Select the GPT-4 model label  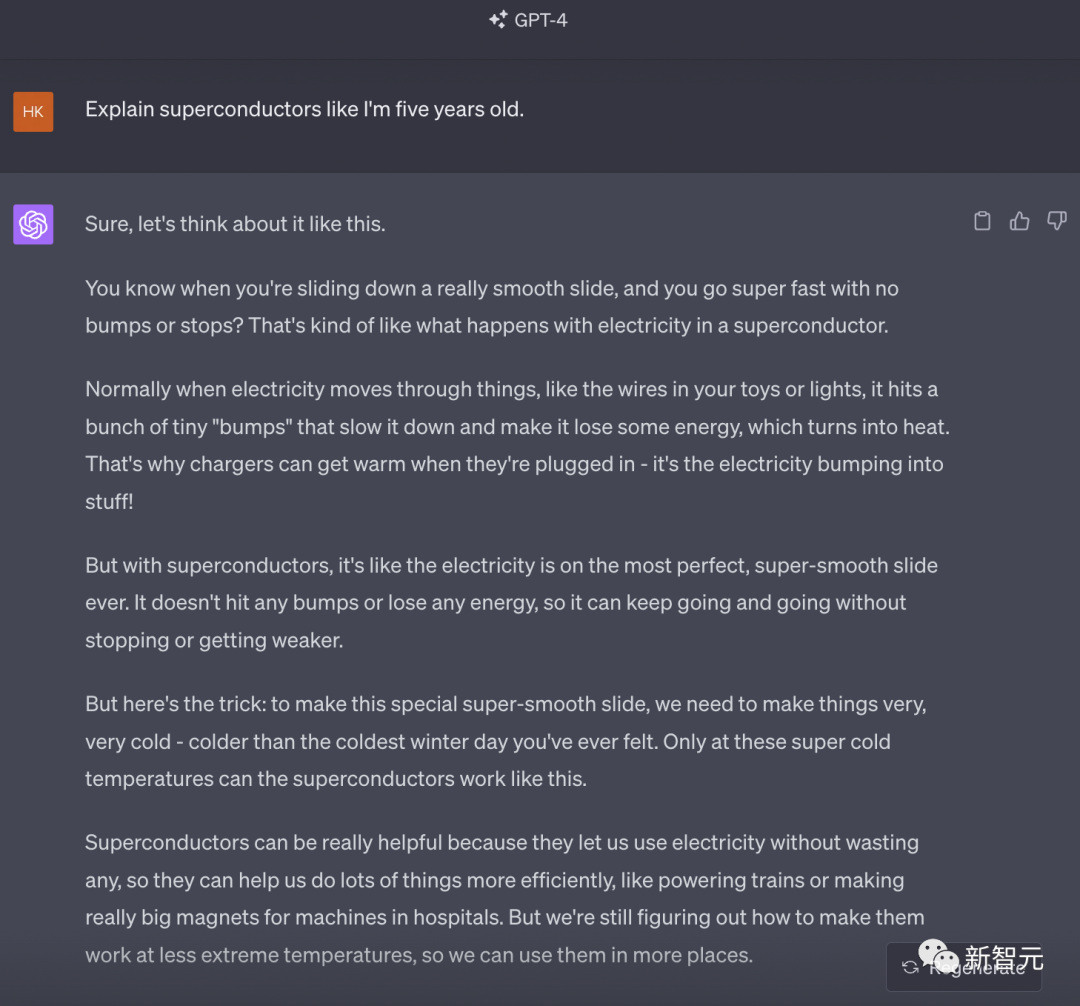(x=541, y=20)
